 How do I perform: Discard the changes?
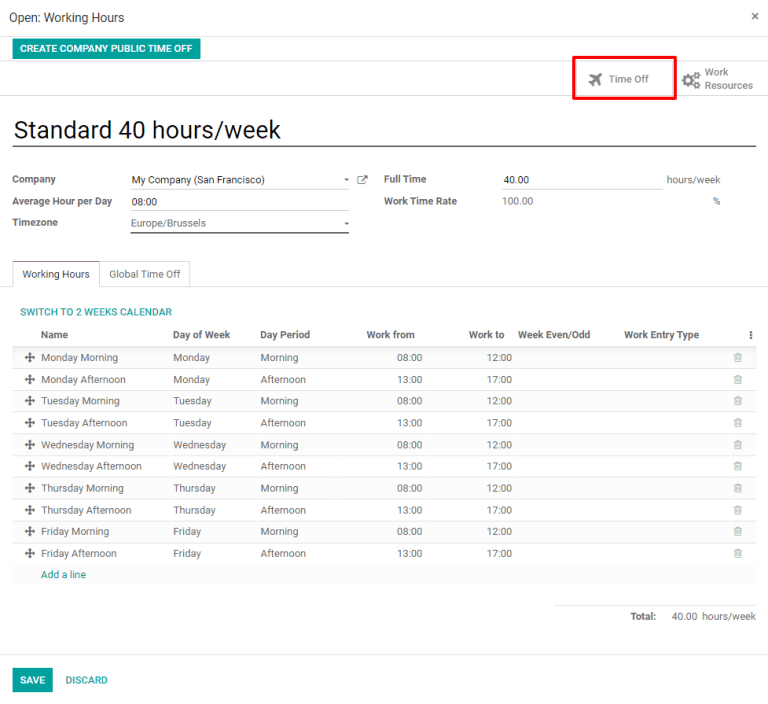tap(86, 680)
